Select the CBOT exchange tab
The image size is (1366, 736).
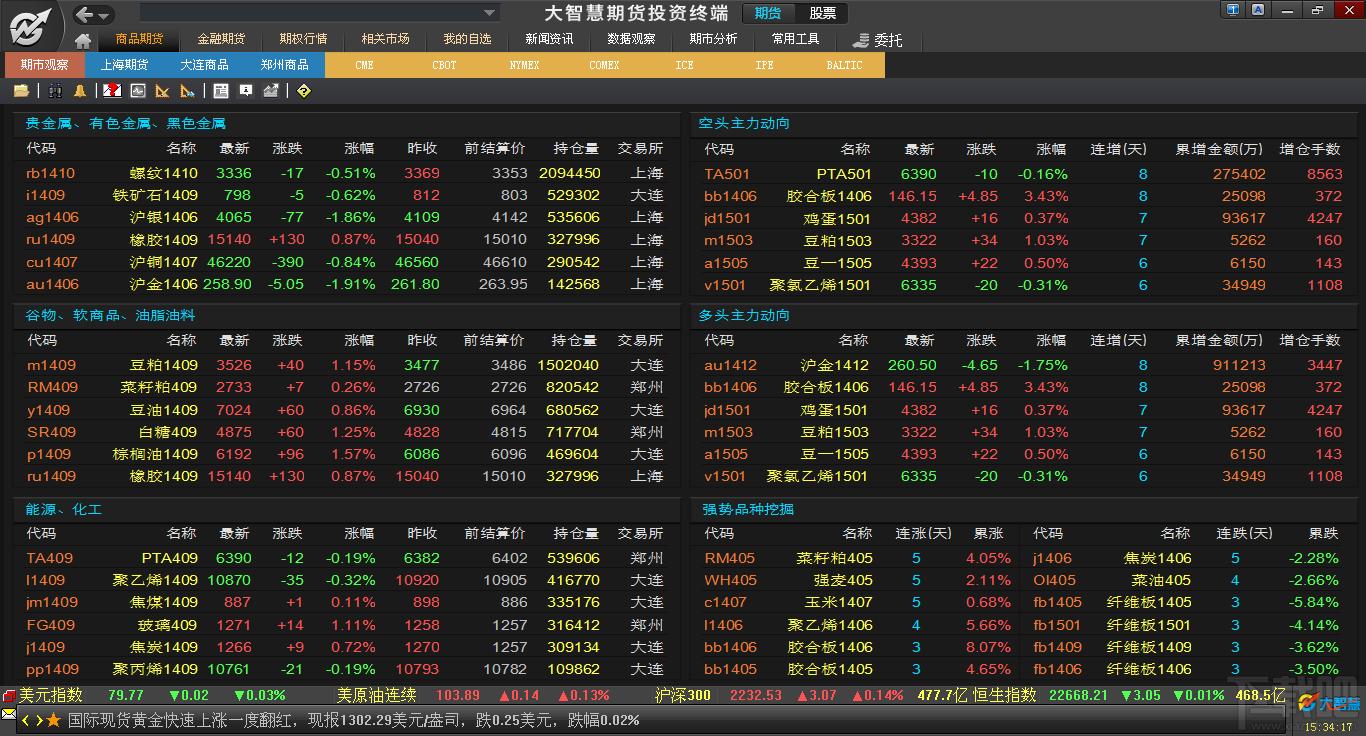(x=444, y=65)
